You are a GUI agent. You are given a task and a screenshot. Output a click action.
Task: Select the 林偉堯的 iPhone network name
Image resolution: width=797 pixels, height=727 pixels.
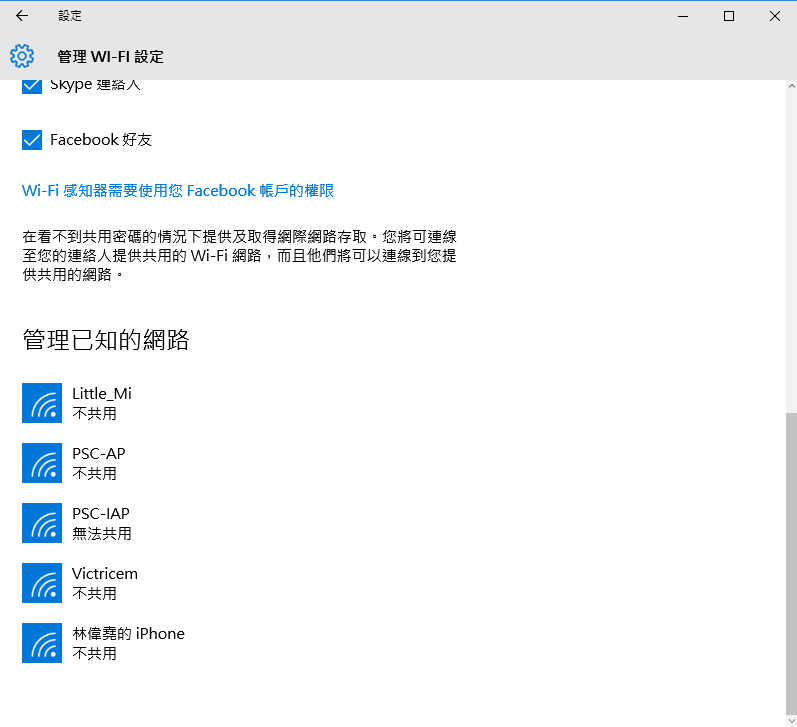click(x=128, y=634)
